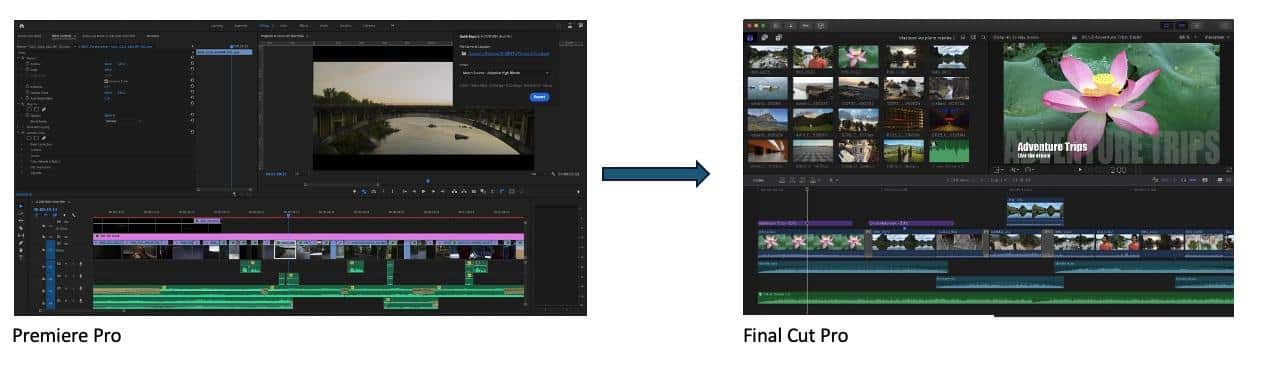Viewport: 1269px width, 375px height.
Task: Open the Match Source preset dropdown
Action: coord(505,73)
